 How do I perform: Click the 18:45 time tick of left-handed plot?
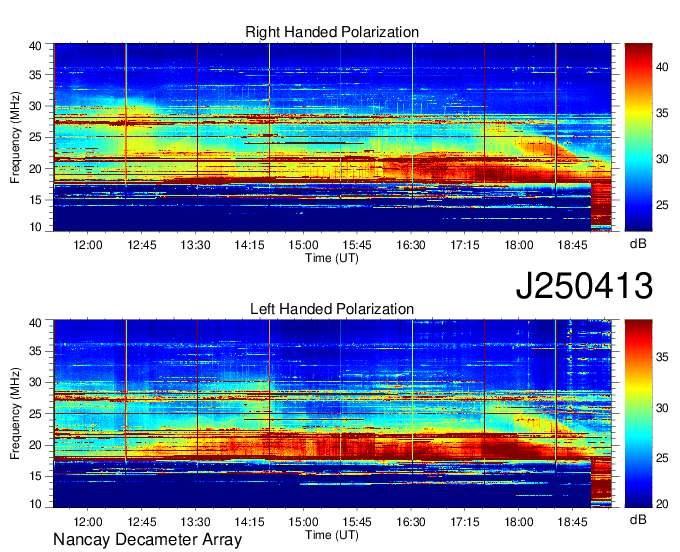tap(572, 522)
